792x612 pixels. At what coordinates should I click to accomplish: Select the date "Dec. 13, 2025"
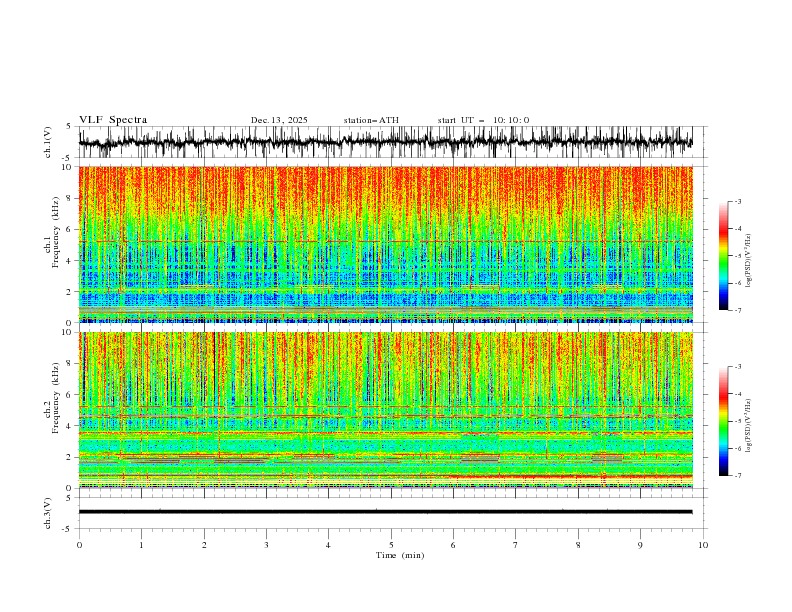tap(279, 120)
